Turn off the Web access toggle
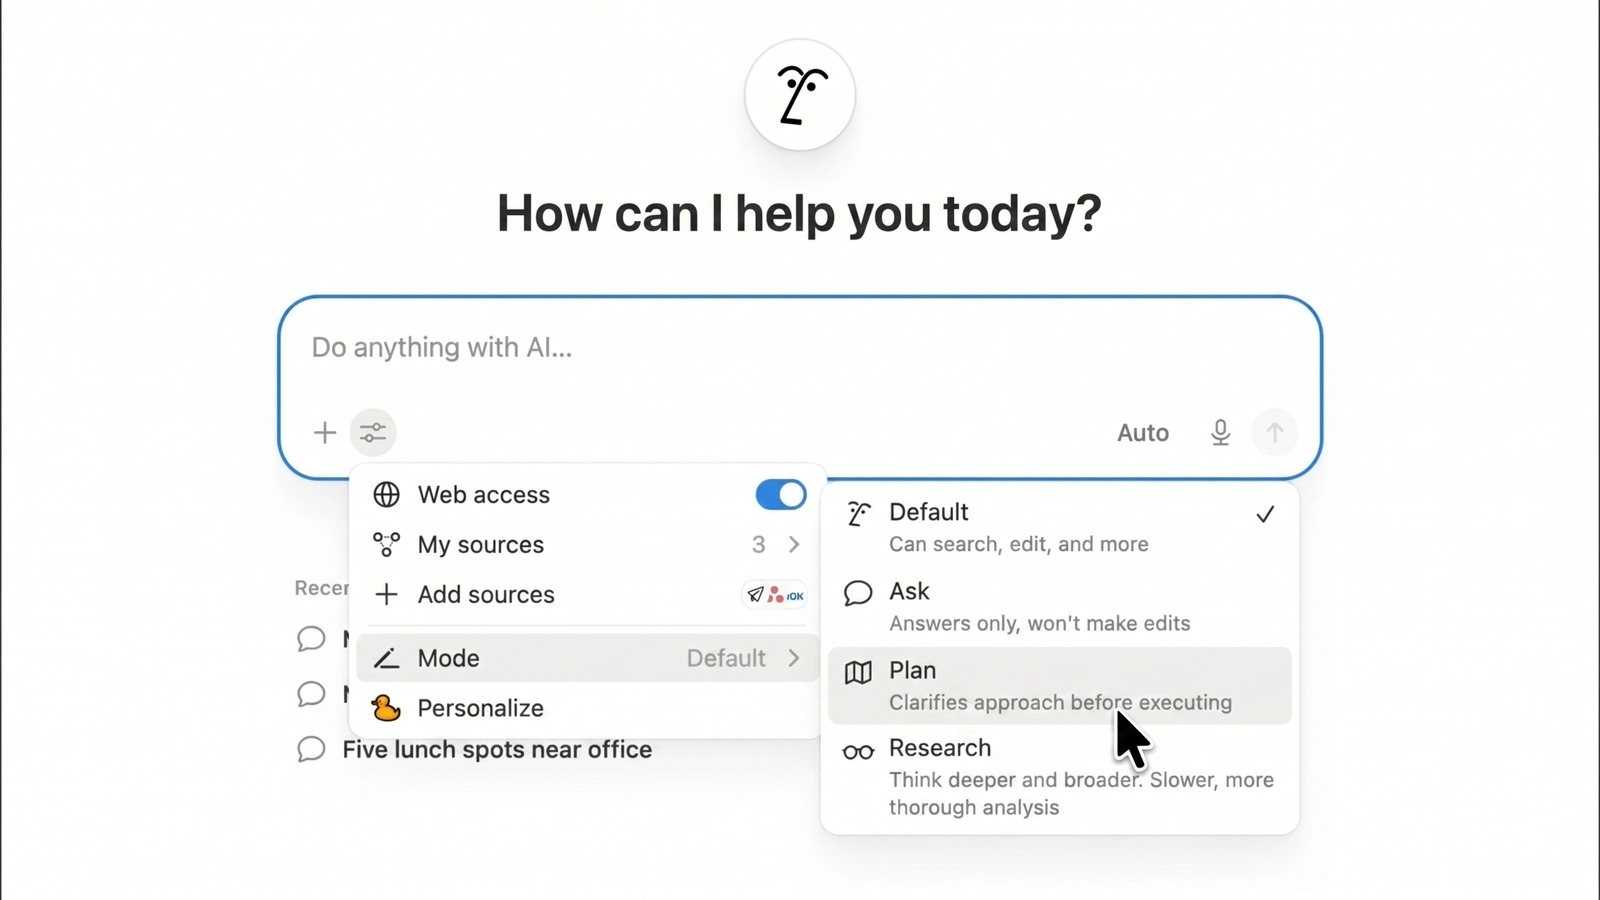The height and width of the screenshot is (900, 1600). (x=781, y=495)
